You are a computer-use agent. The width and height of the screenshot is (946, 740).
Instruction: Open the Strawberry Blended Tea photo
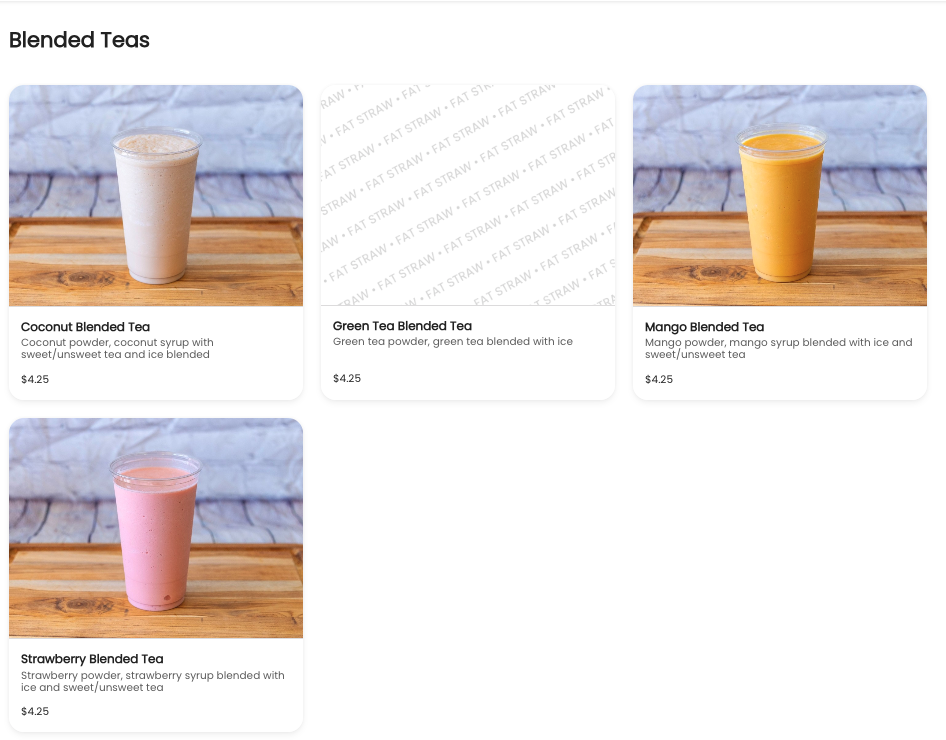(x=156, y=528)
